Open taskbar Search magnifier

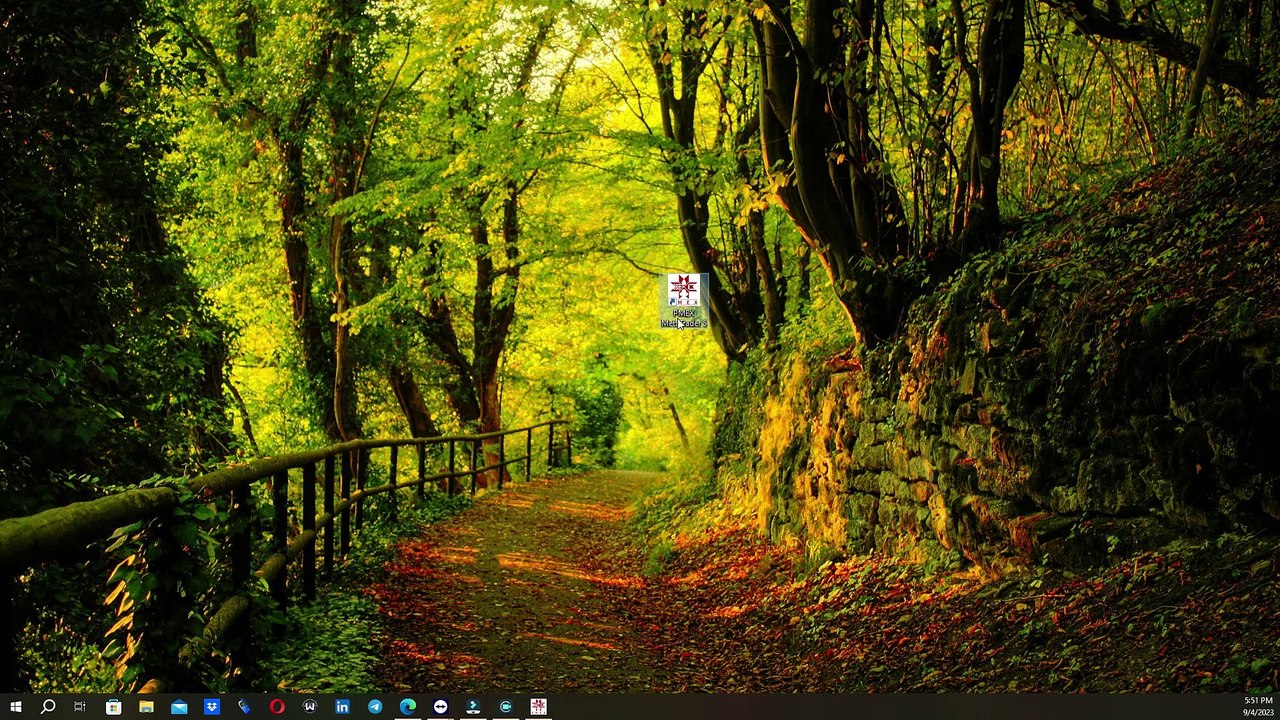(x=48, y=707)
